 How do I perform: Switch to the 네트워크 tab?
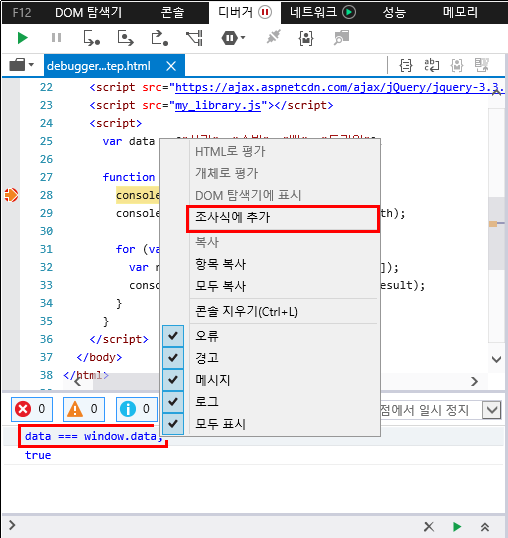(322, 13)
